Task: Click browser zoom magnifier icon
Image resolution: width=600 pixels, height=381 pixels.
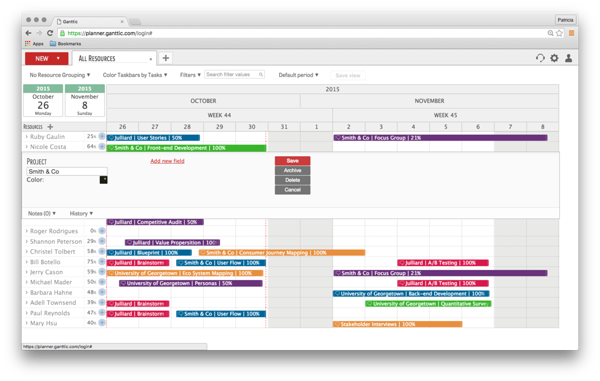Action: [550, 33]
